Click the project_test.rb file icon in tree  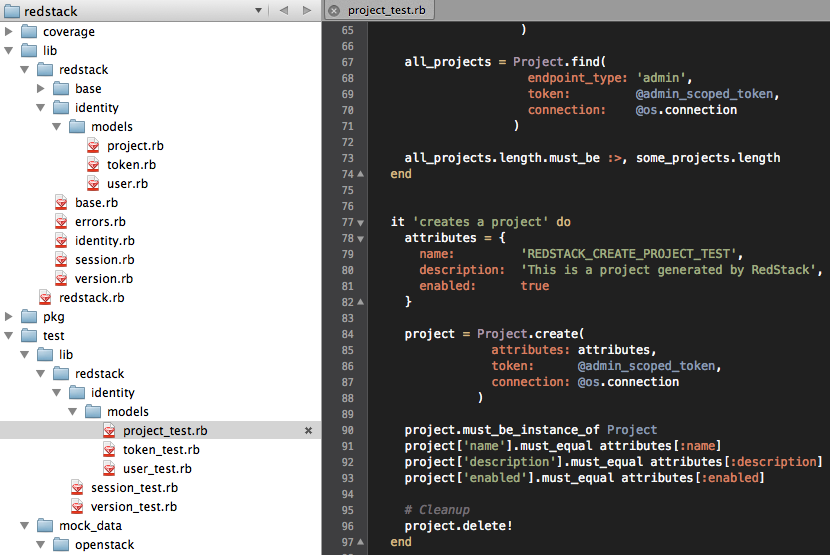[x=109, y=431]
